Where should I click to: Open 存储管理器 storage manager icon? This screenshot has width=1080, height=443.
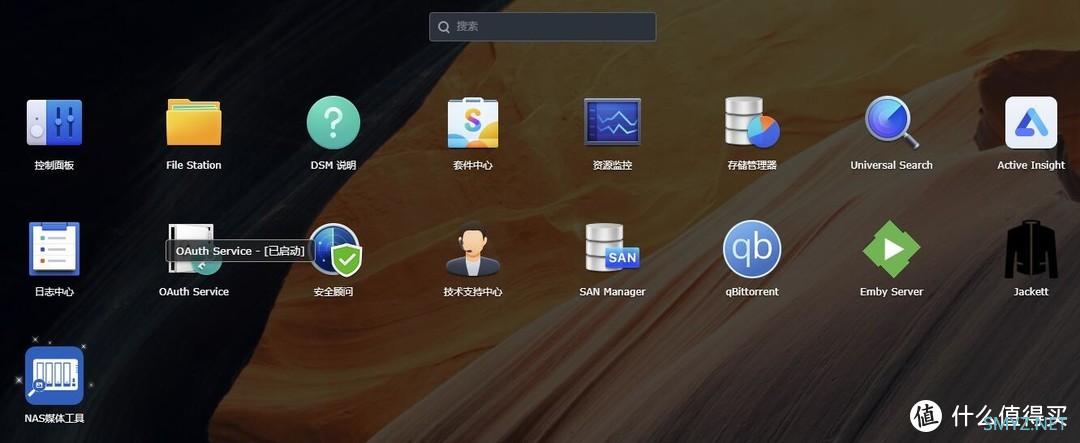(751, 122)
